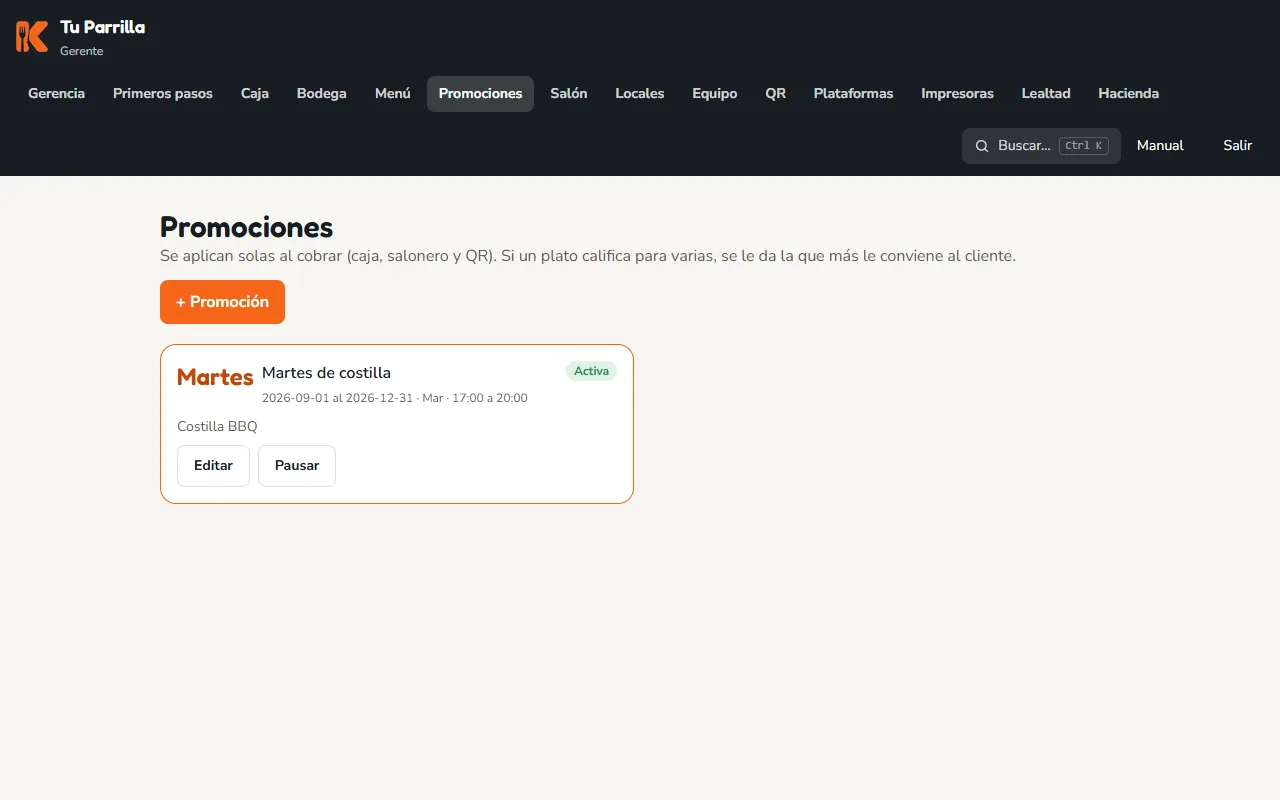Go to Primeros pasos section
Viewport: 1280px width, 800px height.
tap(163, 94)
